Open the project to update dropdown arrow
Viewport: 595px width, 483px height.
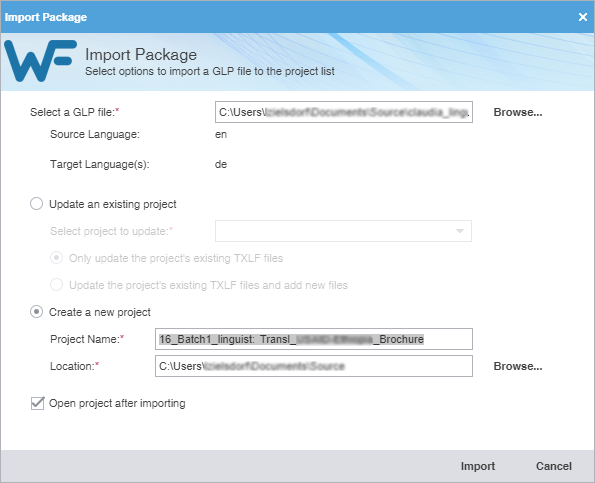460,231
